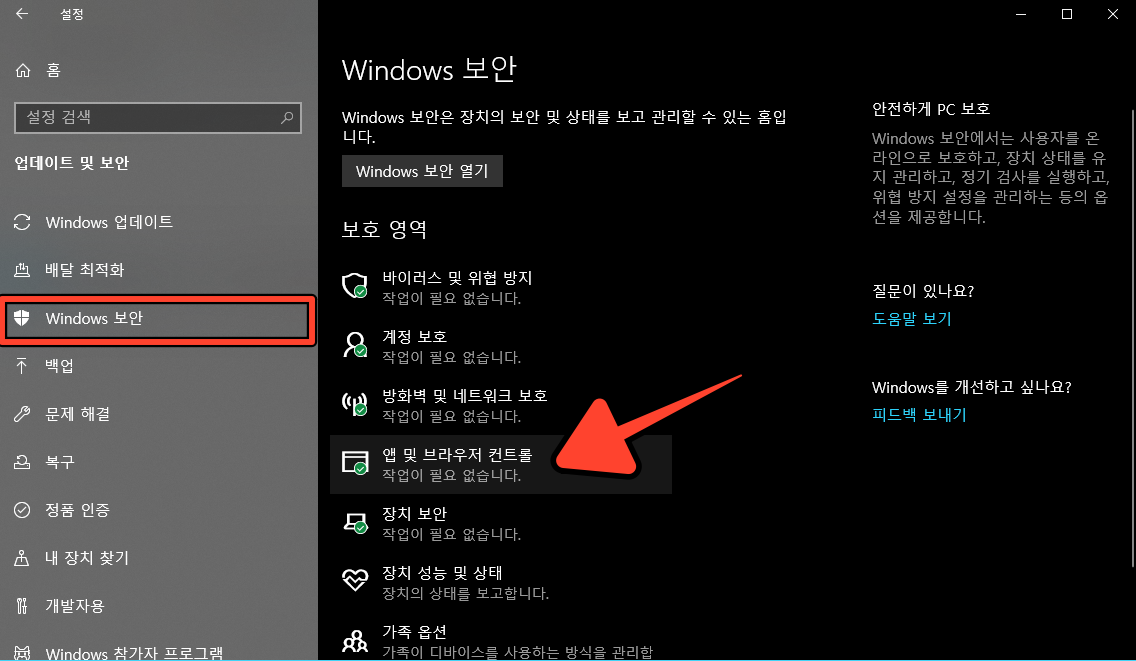Click the Windows를 개선하고 싶나요? heading

[x=972, y=387]
